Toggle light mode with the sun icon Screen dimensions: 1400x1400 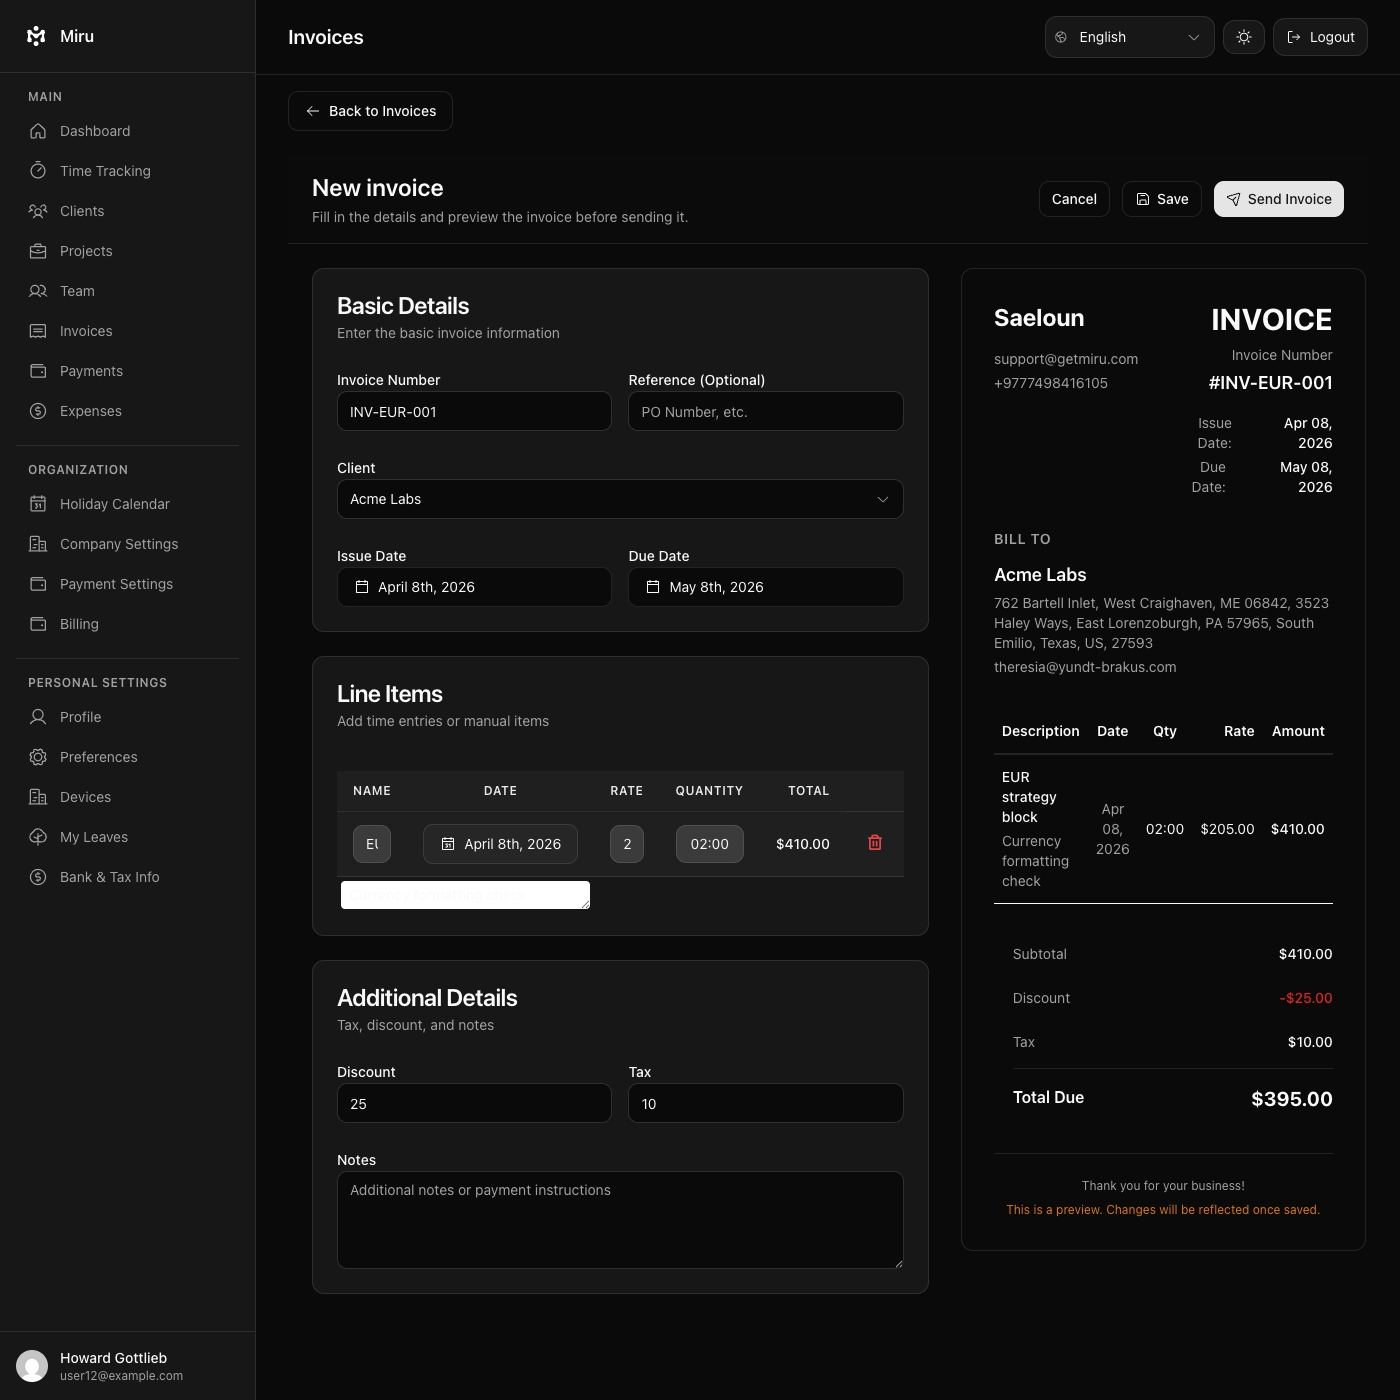(1243, 36)
